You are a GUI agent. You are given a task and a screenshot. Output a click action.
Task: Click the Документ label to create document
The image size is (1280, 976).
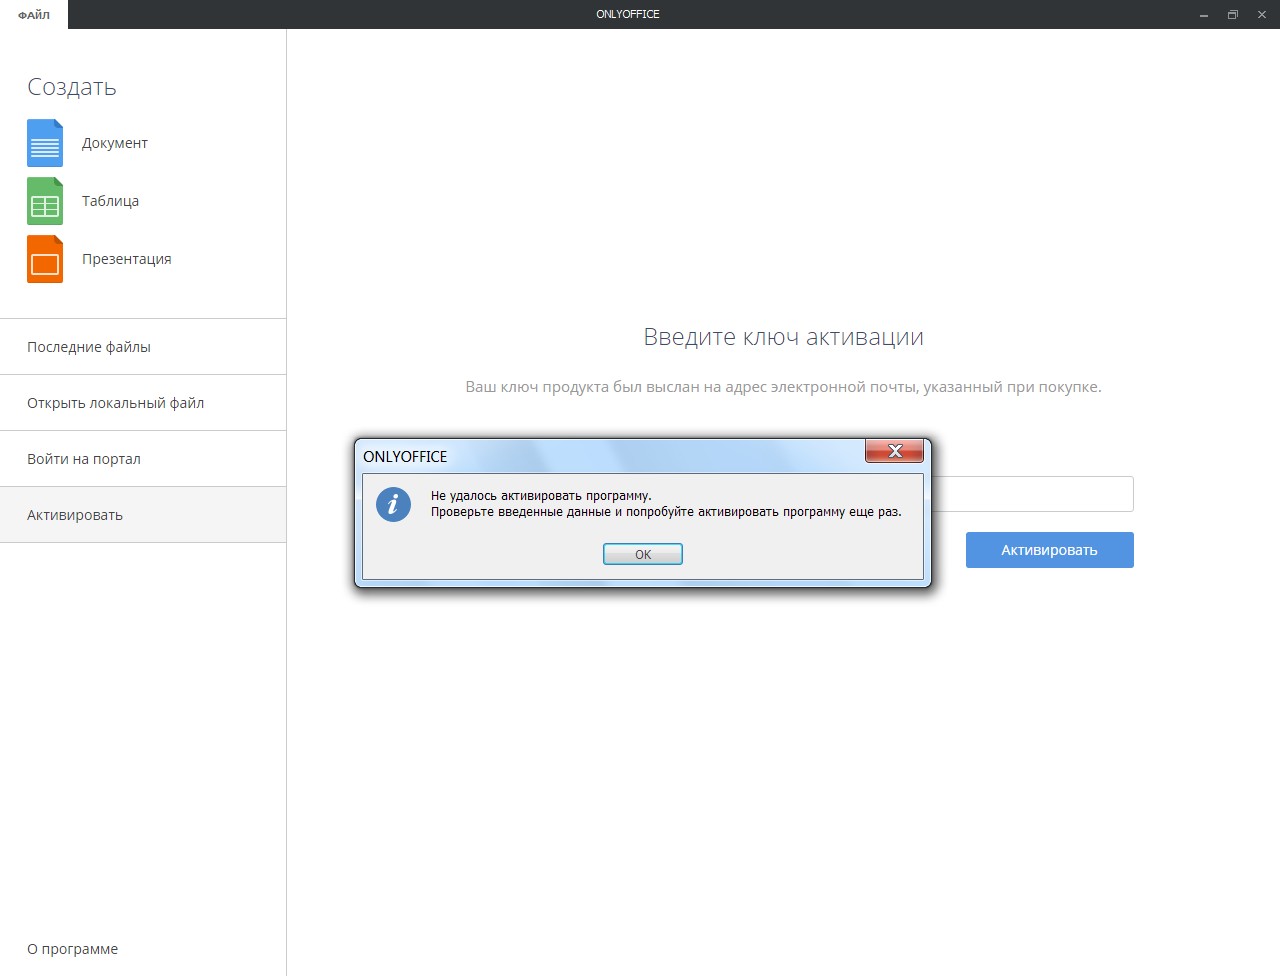coord(115,143)
